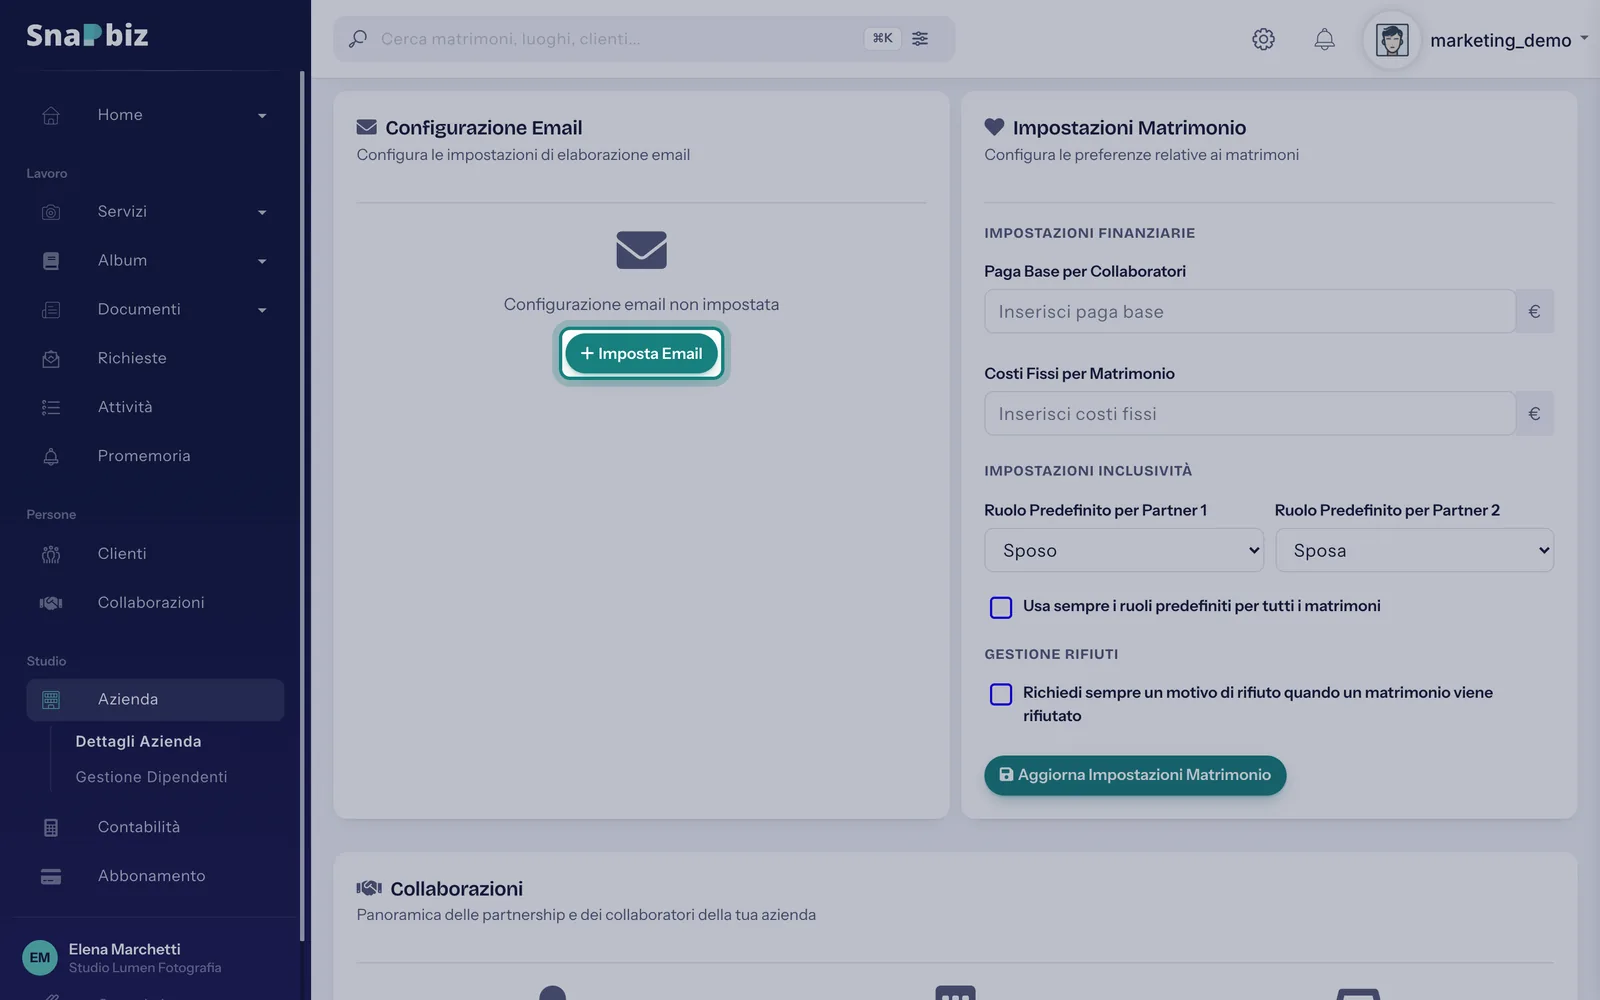Expand the Home menu chevron
Viewport: 1600px width, 1000px height.
pyautogui.click(x=262, y=116)
